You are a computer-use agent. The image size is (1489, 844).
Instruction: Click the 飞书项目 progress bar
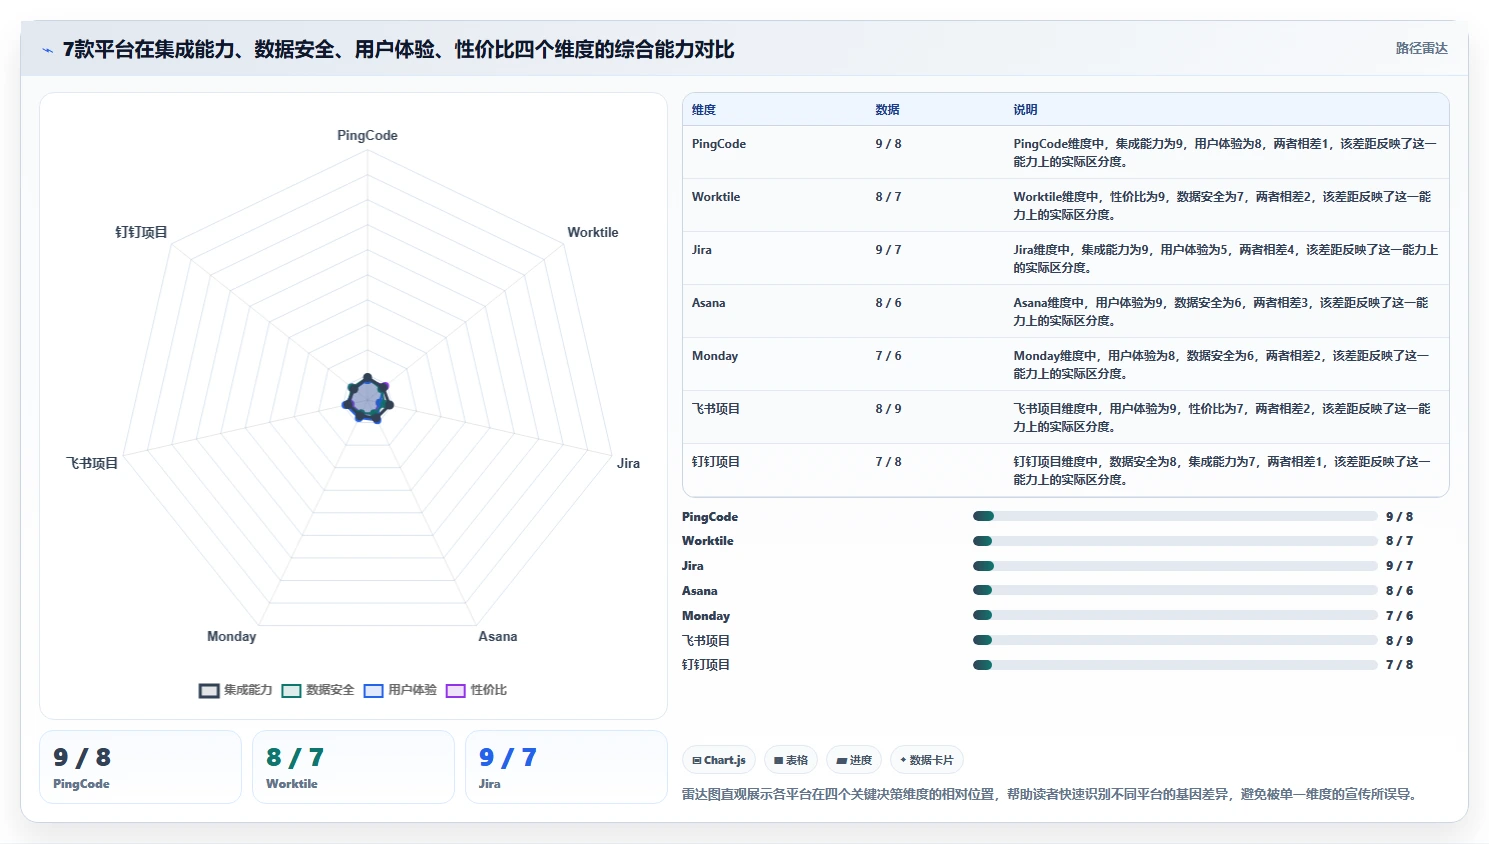click(x=1175, y=640)
